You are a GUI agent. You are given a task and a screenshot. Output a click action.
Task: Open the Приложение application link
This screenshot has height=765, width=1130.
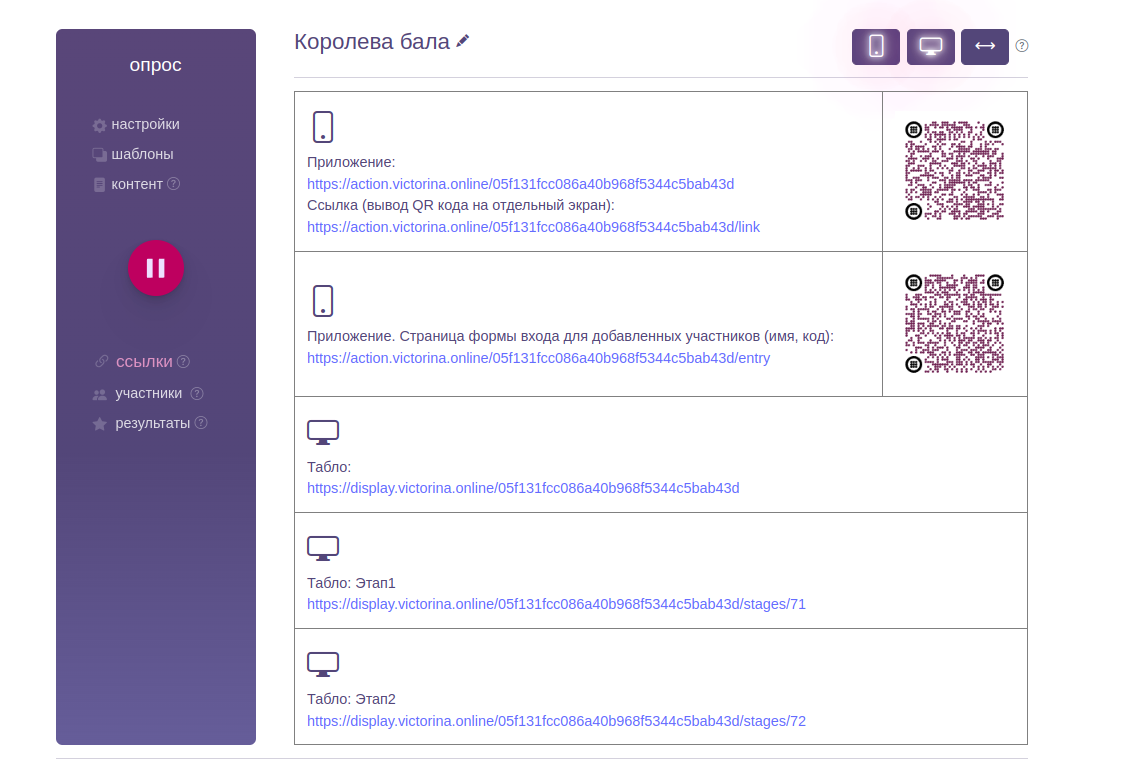(x=520, y=184)
